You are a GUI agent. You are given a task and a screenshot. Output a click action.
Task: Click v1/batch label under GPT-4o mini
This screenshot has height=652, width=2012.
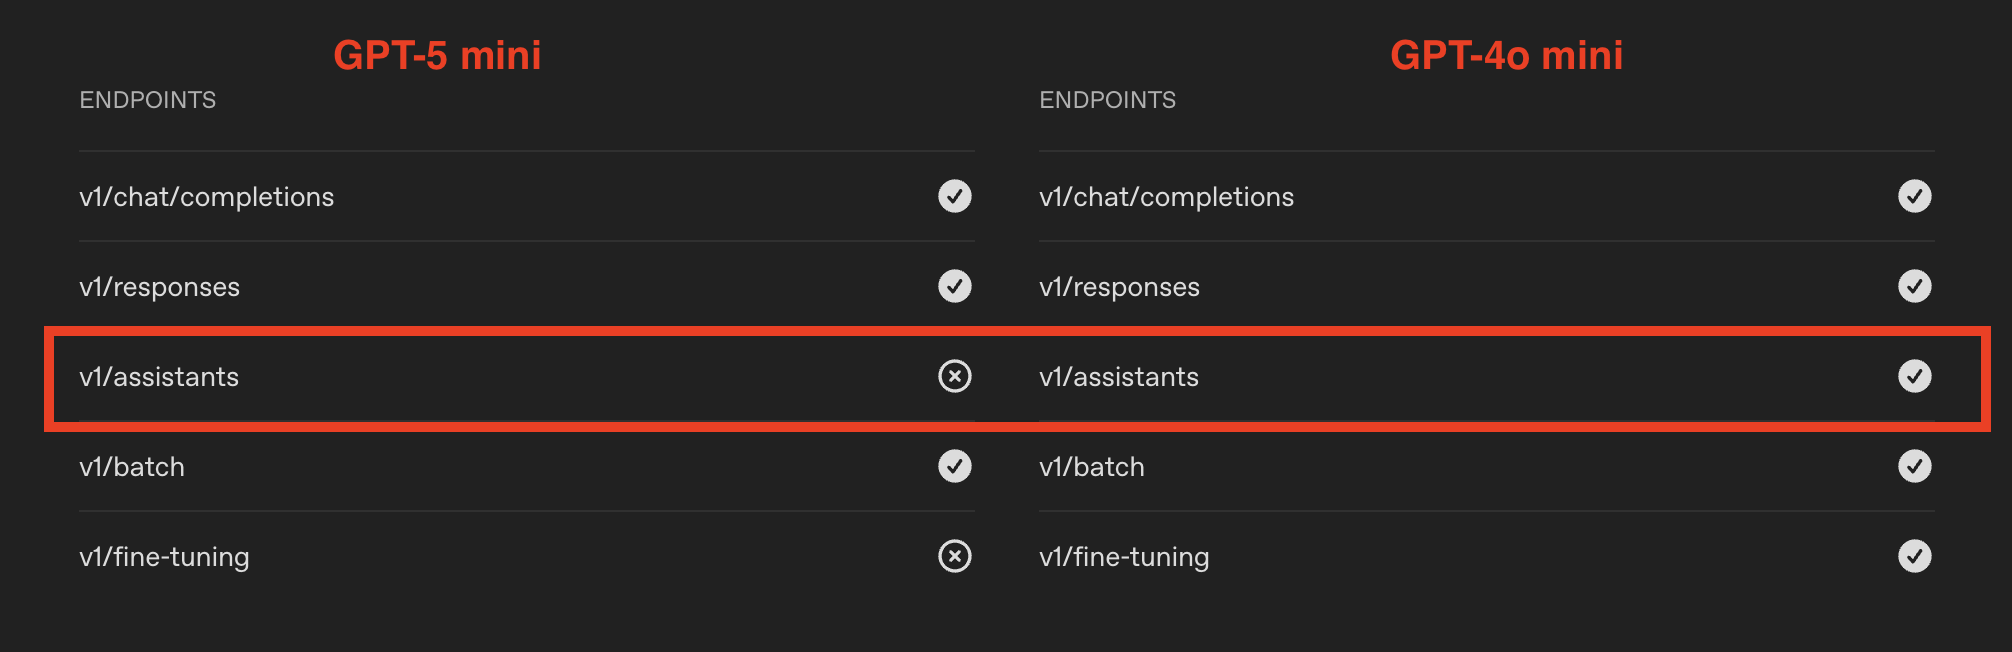click(1092, 467)
